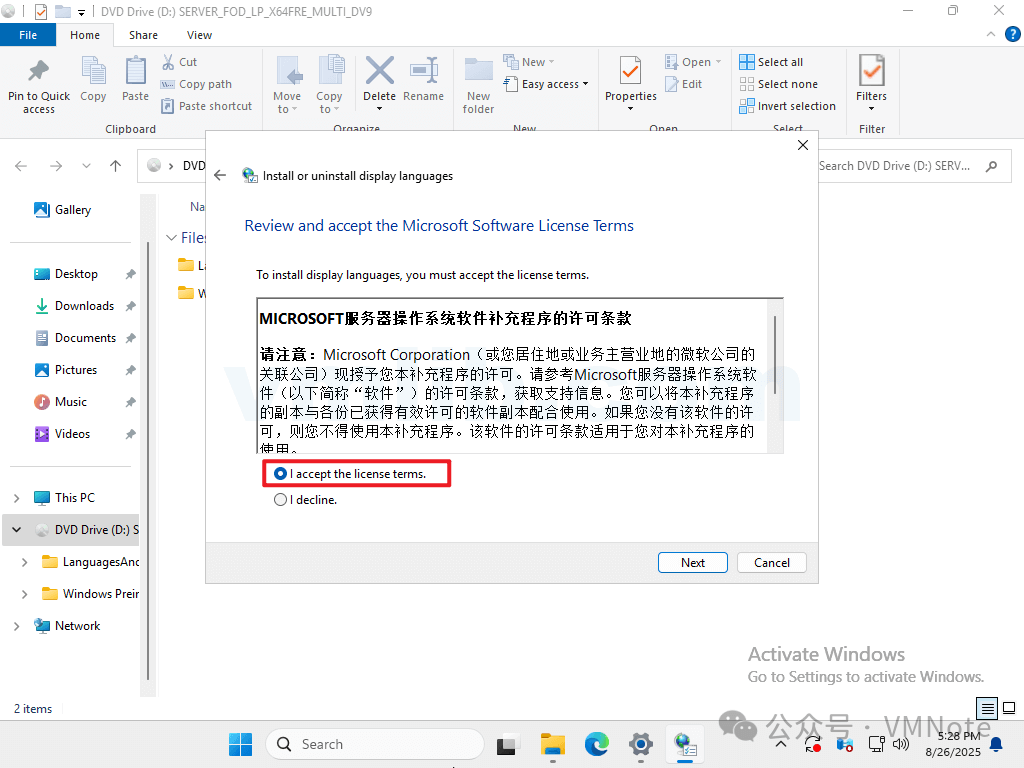The image size is (1024, 768).
Task: Expand the This PC tree node
Action: pos(17,498)
